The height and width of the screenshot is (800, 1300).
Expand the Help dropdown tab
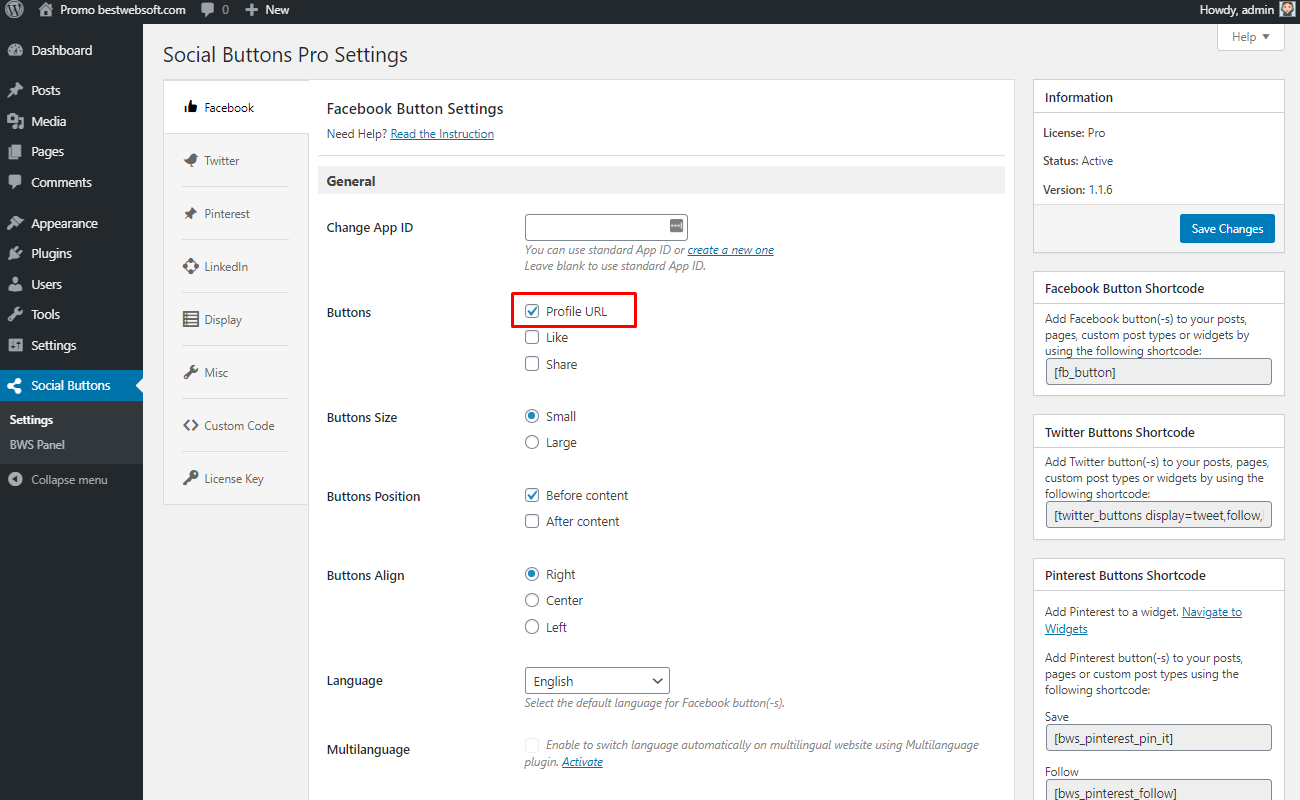(1251, 37)
